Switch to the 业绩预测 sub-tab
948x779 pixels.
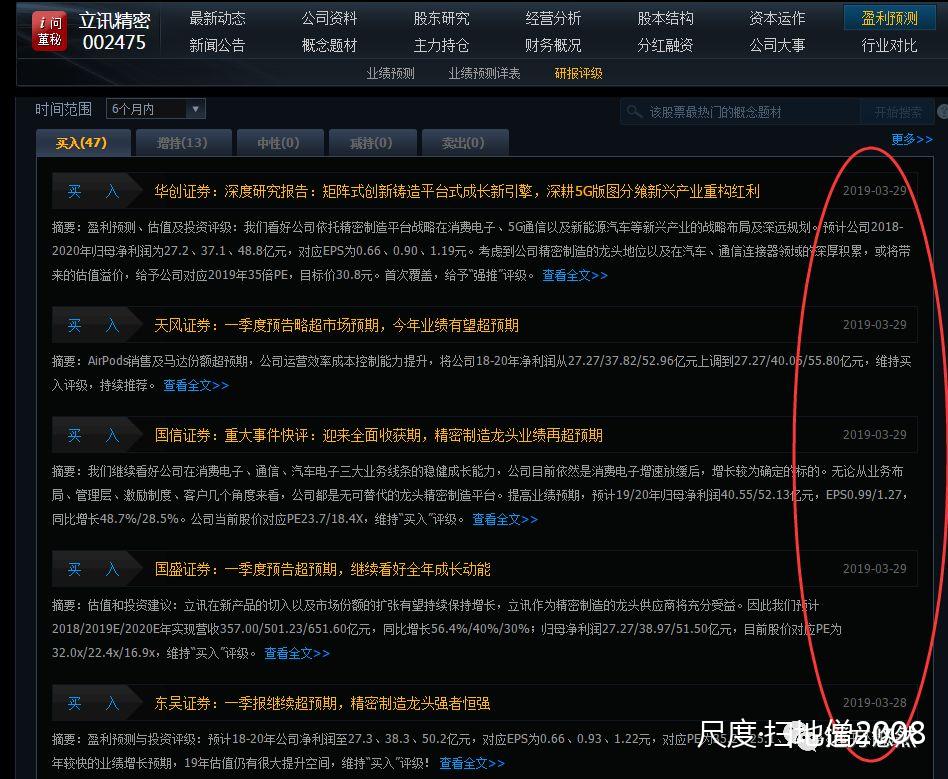(x=391, y=73)
